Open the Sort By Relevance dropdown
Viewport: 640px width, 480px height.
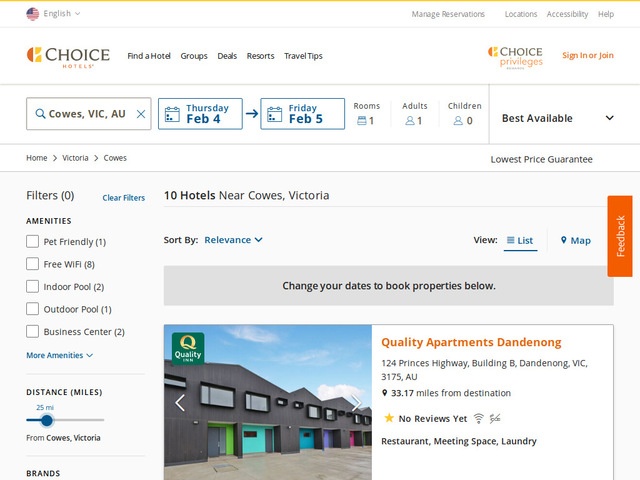coord(233,240)
